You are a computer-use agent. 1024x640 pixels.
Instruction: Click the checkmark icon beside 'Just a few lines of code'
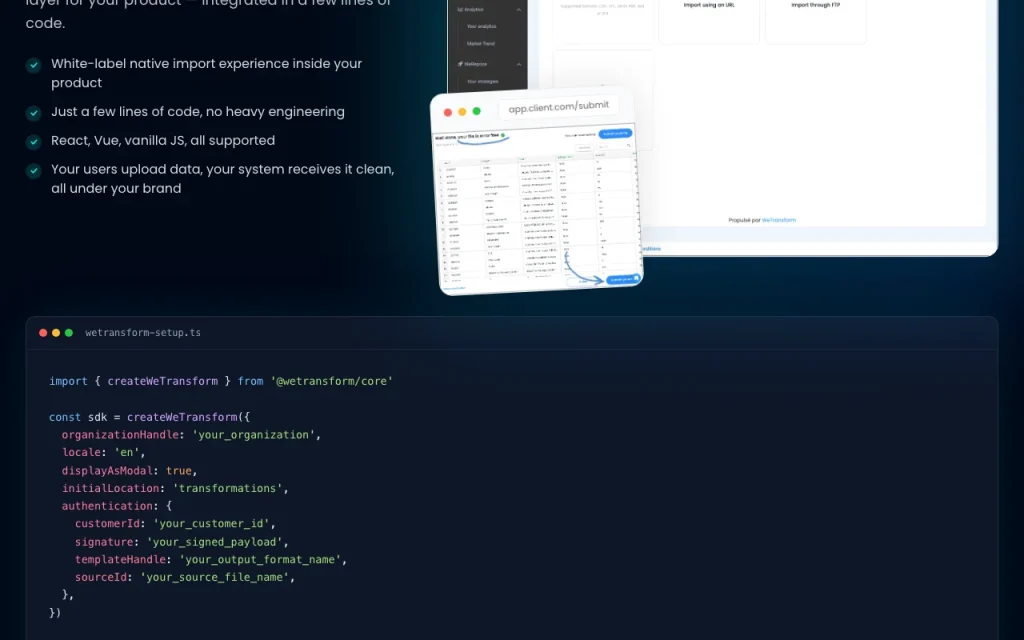coord(33,113)
